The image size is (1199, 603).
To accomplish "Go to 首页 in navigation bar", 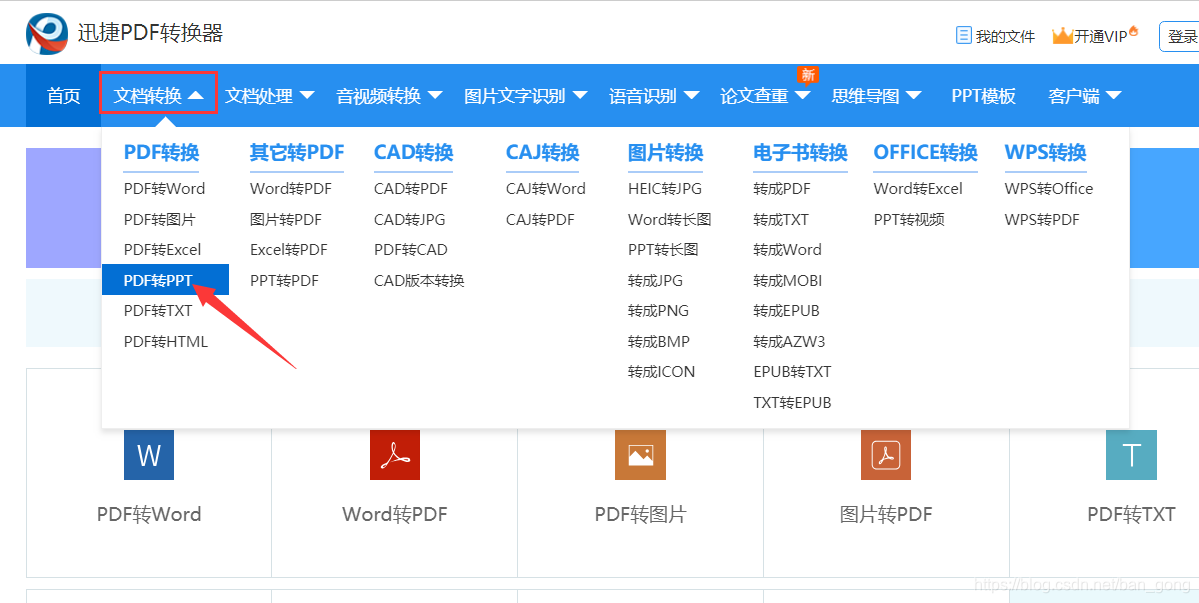I will (63, 96).
